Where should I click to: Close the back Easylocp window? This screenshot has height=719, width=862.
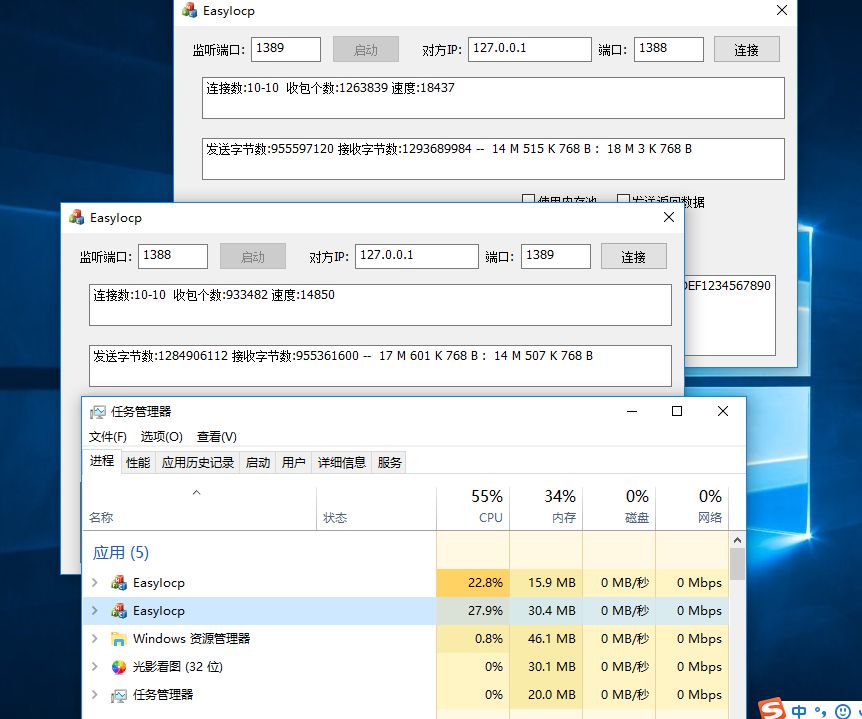[782, 10]
